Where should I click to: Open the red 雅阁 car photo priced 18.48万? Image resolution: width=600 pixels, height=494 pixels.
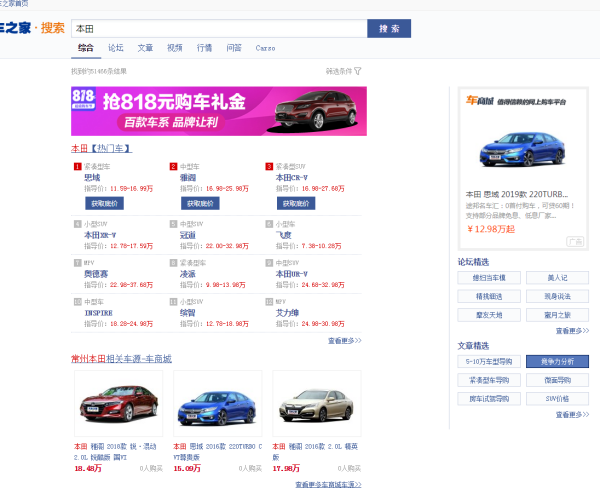[119, 404]
